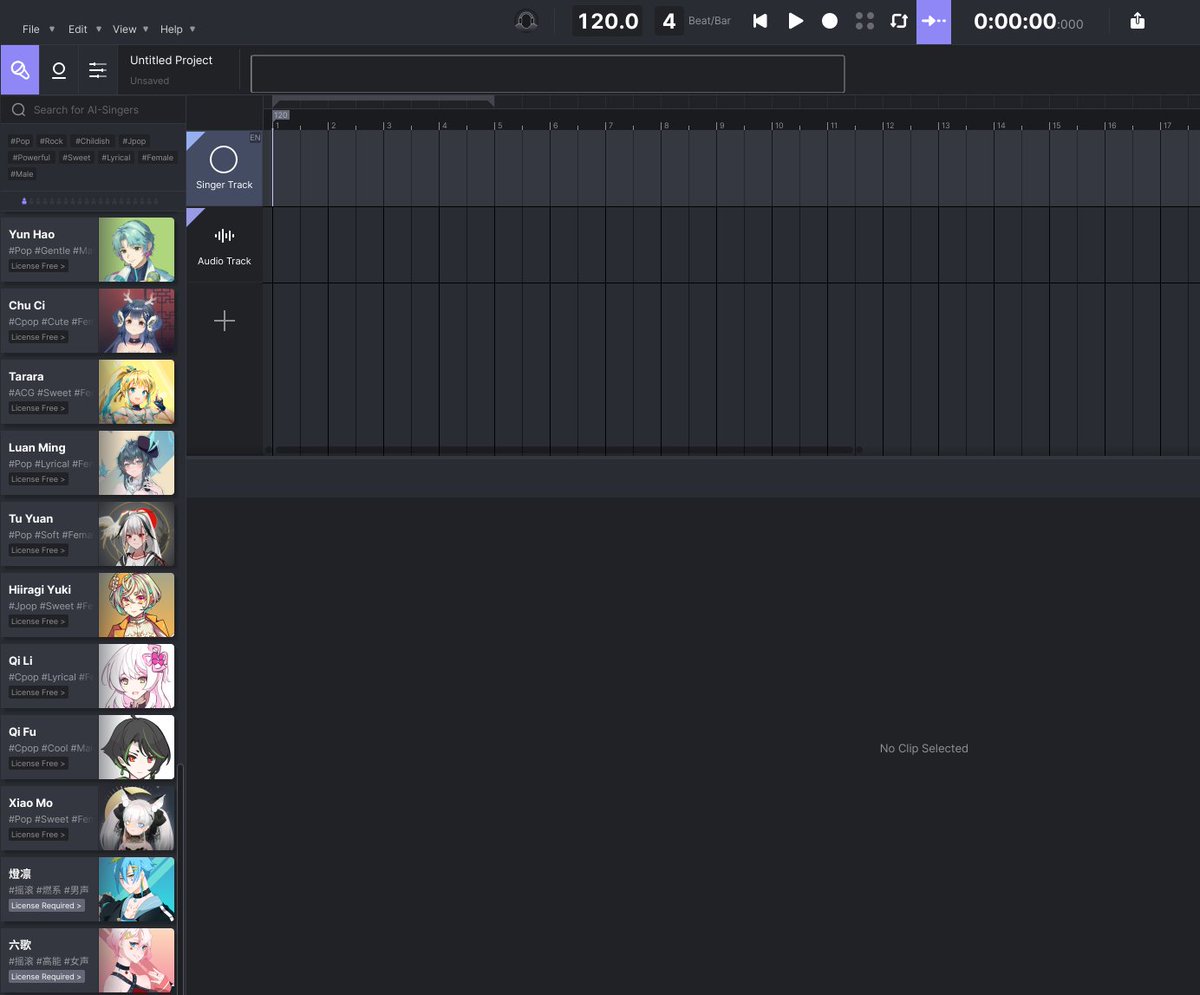Toggle the #Female tag filter
The image size is (1200, 995).
[157, 157]
